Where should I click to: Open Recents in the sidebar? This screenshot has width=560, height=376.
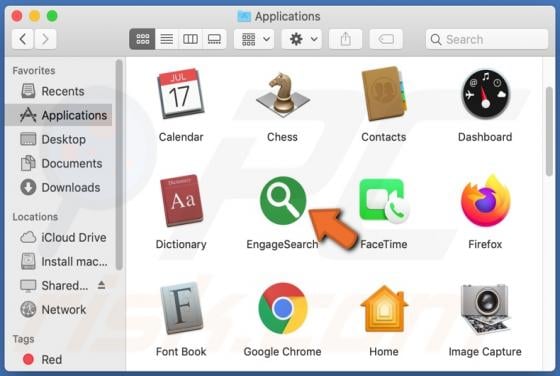[59, 91]
